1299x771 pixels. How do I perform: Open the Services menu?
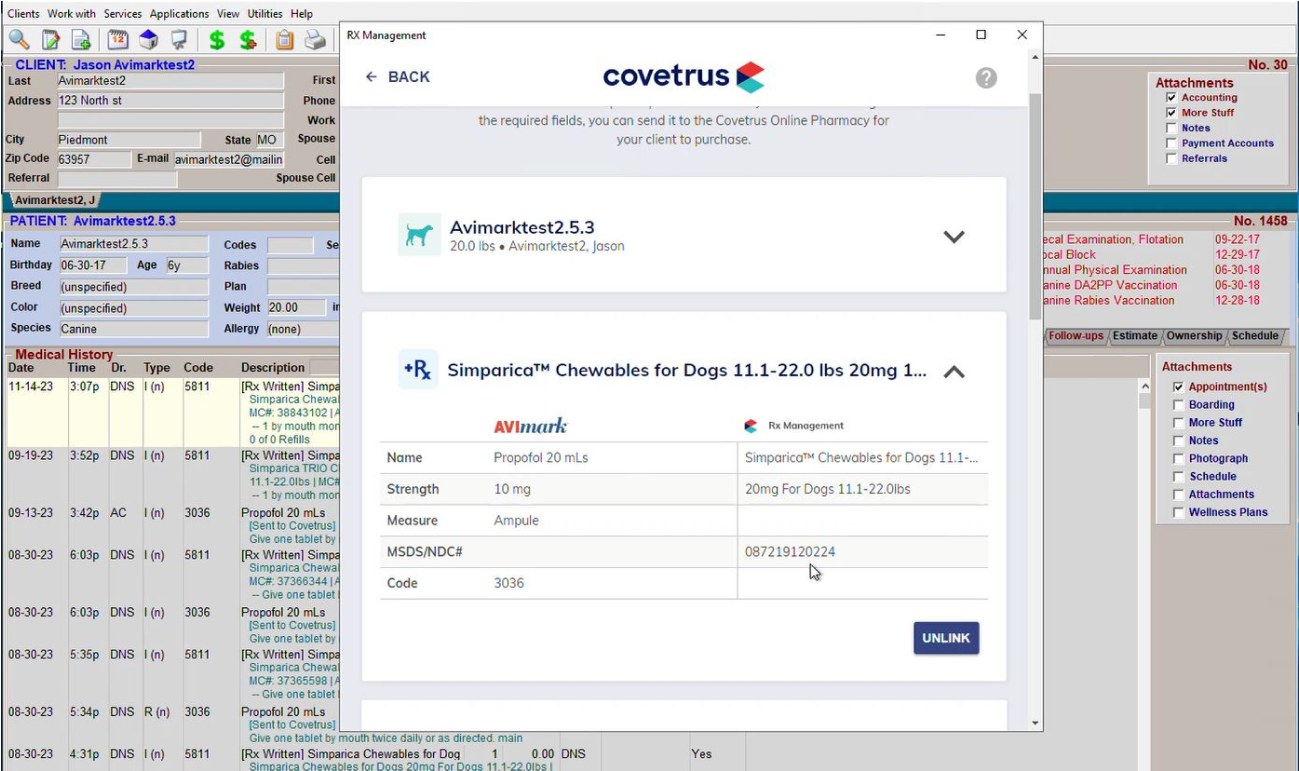click(123, 14)
